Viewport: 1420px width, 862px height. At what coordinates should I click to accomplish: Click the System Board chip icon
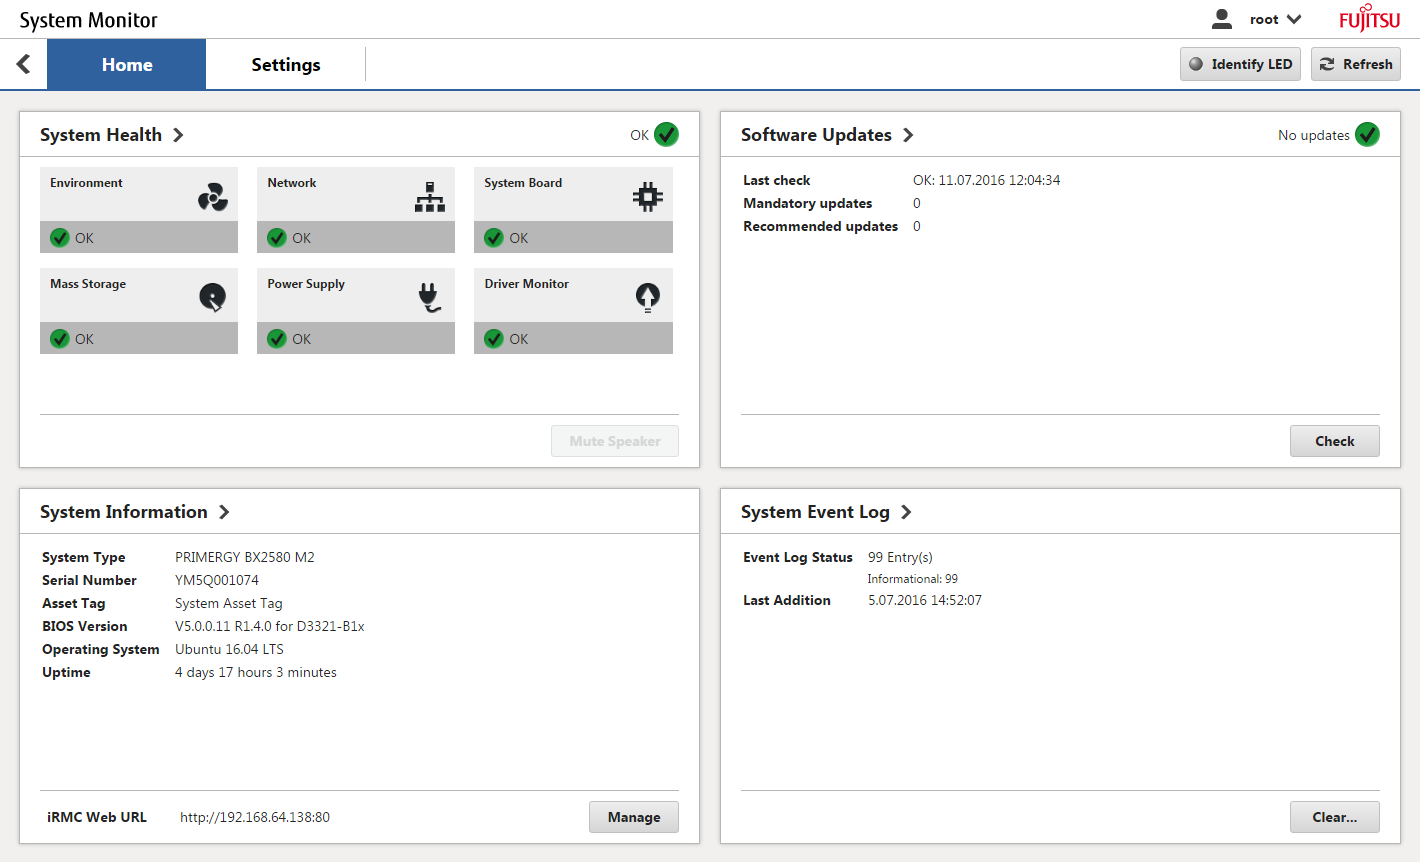click(x=647, y=196)
